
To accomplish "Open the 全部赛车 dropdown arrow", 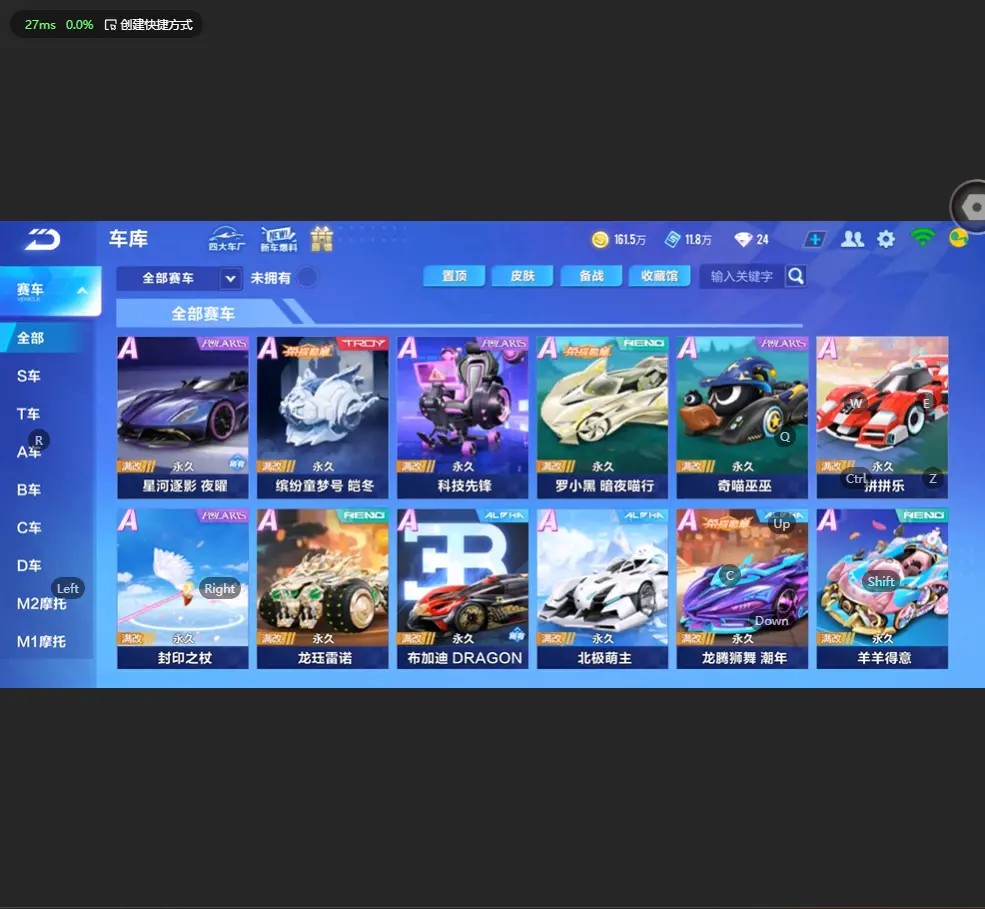I will [231, 278].
